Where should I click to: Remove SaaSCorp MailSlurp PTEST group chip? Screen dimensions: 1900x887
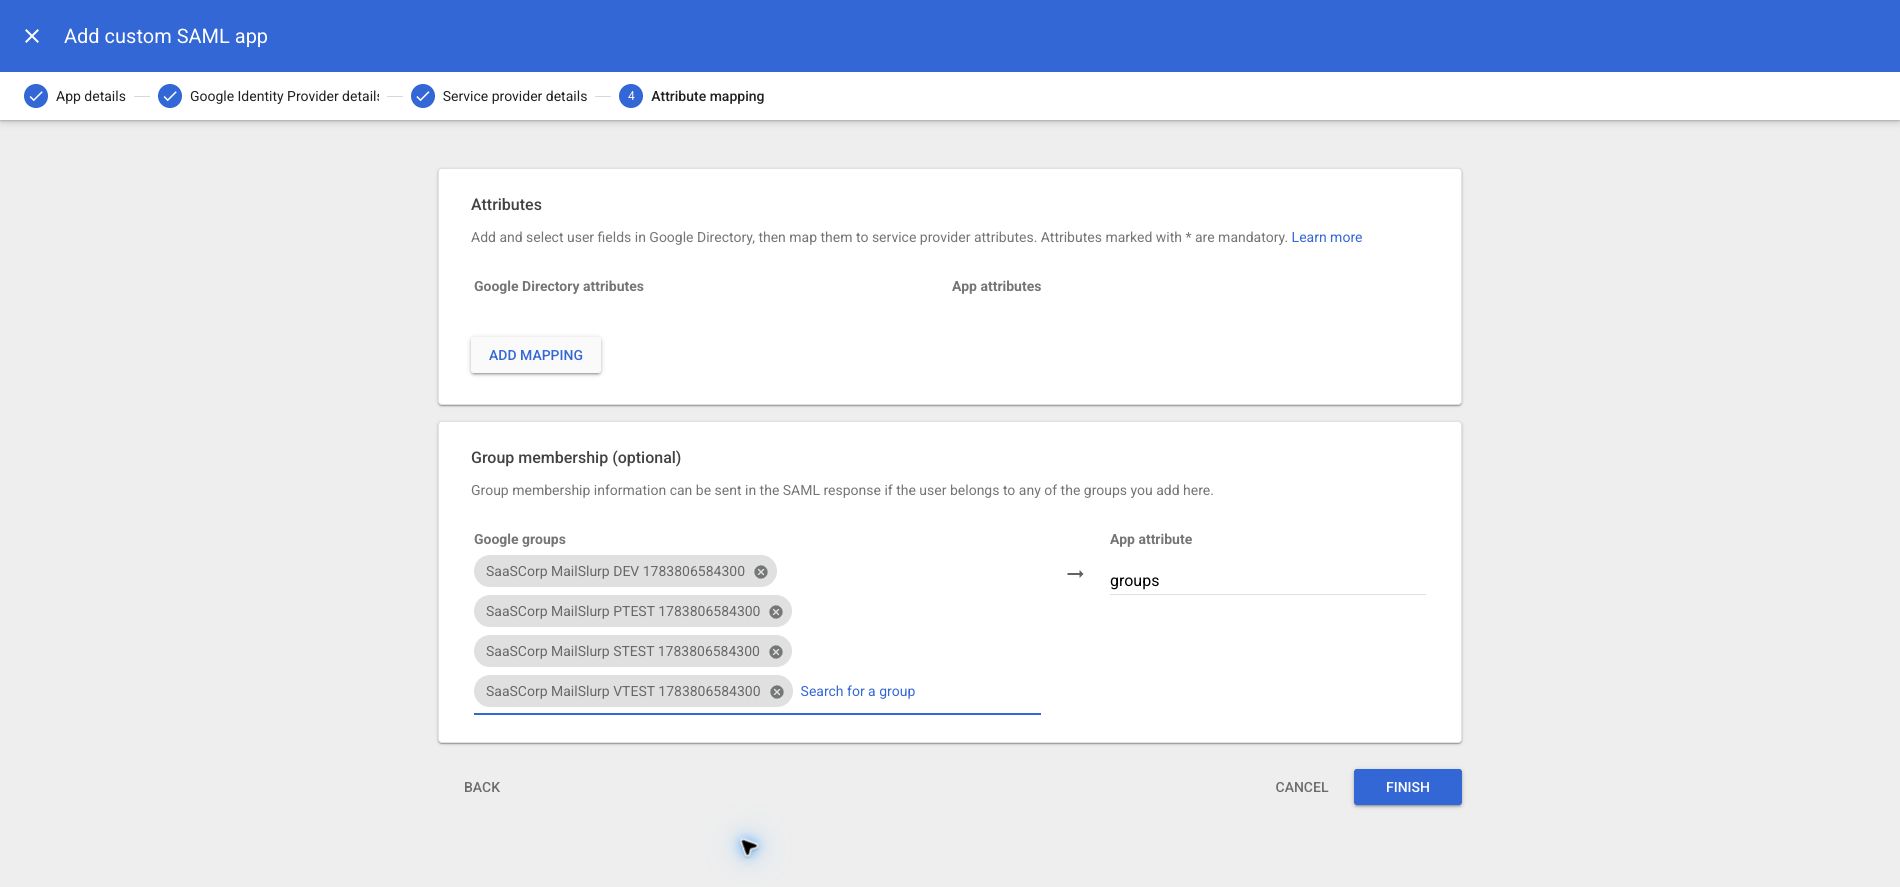coord(776,612)
